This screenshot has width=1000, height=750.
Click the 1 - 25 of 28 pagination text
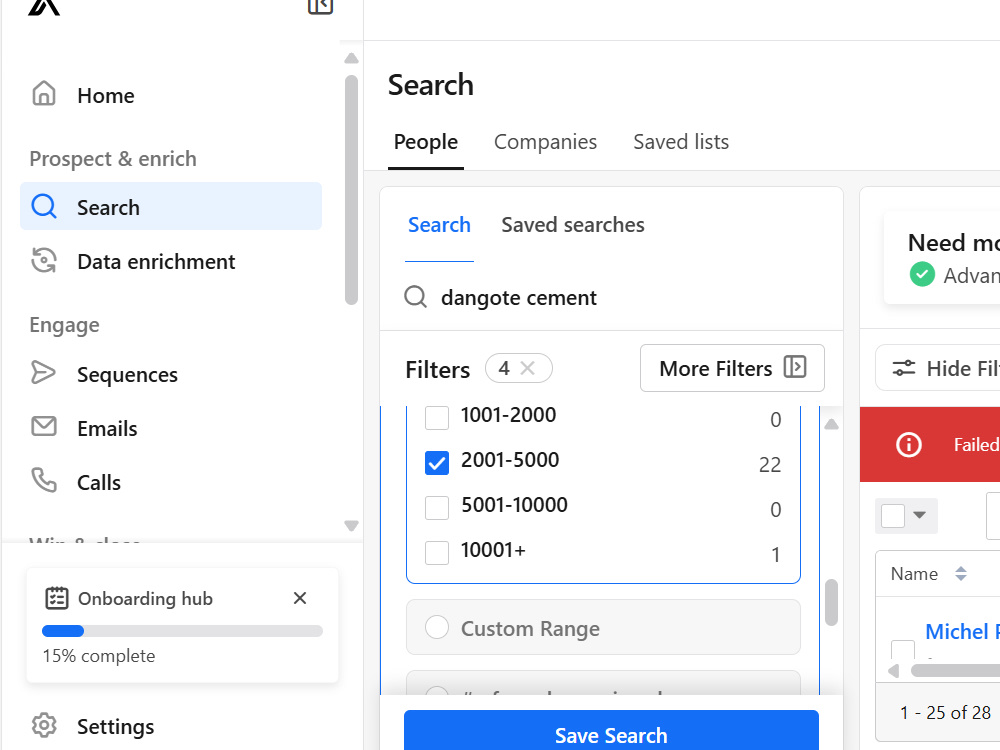(945, 712)
